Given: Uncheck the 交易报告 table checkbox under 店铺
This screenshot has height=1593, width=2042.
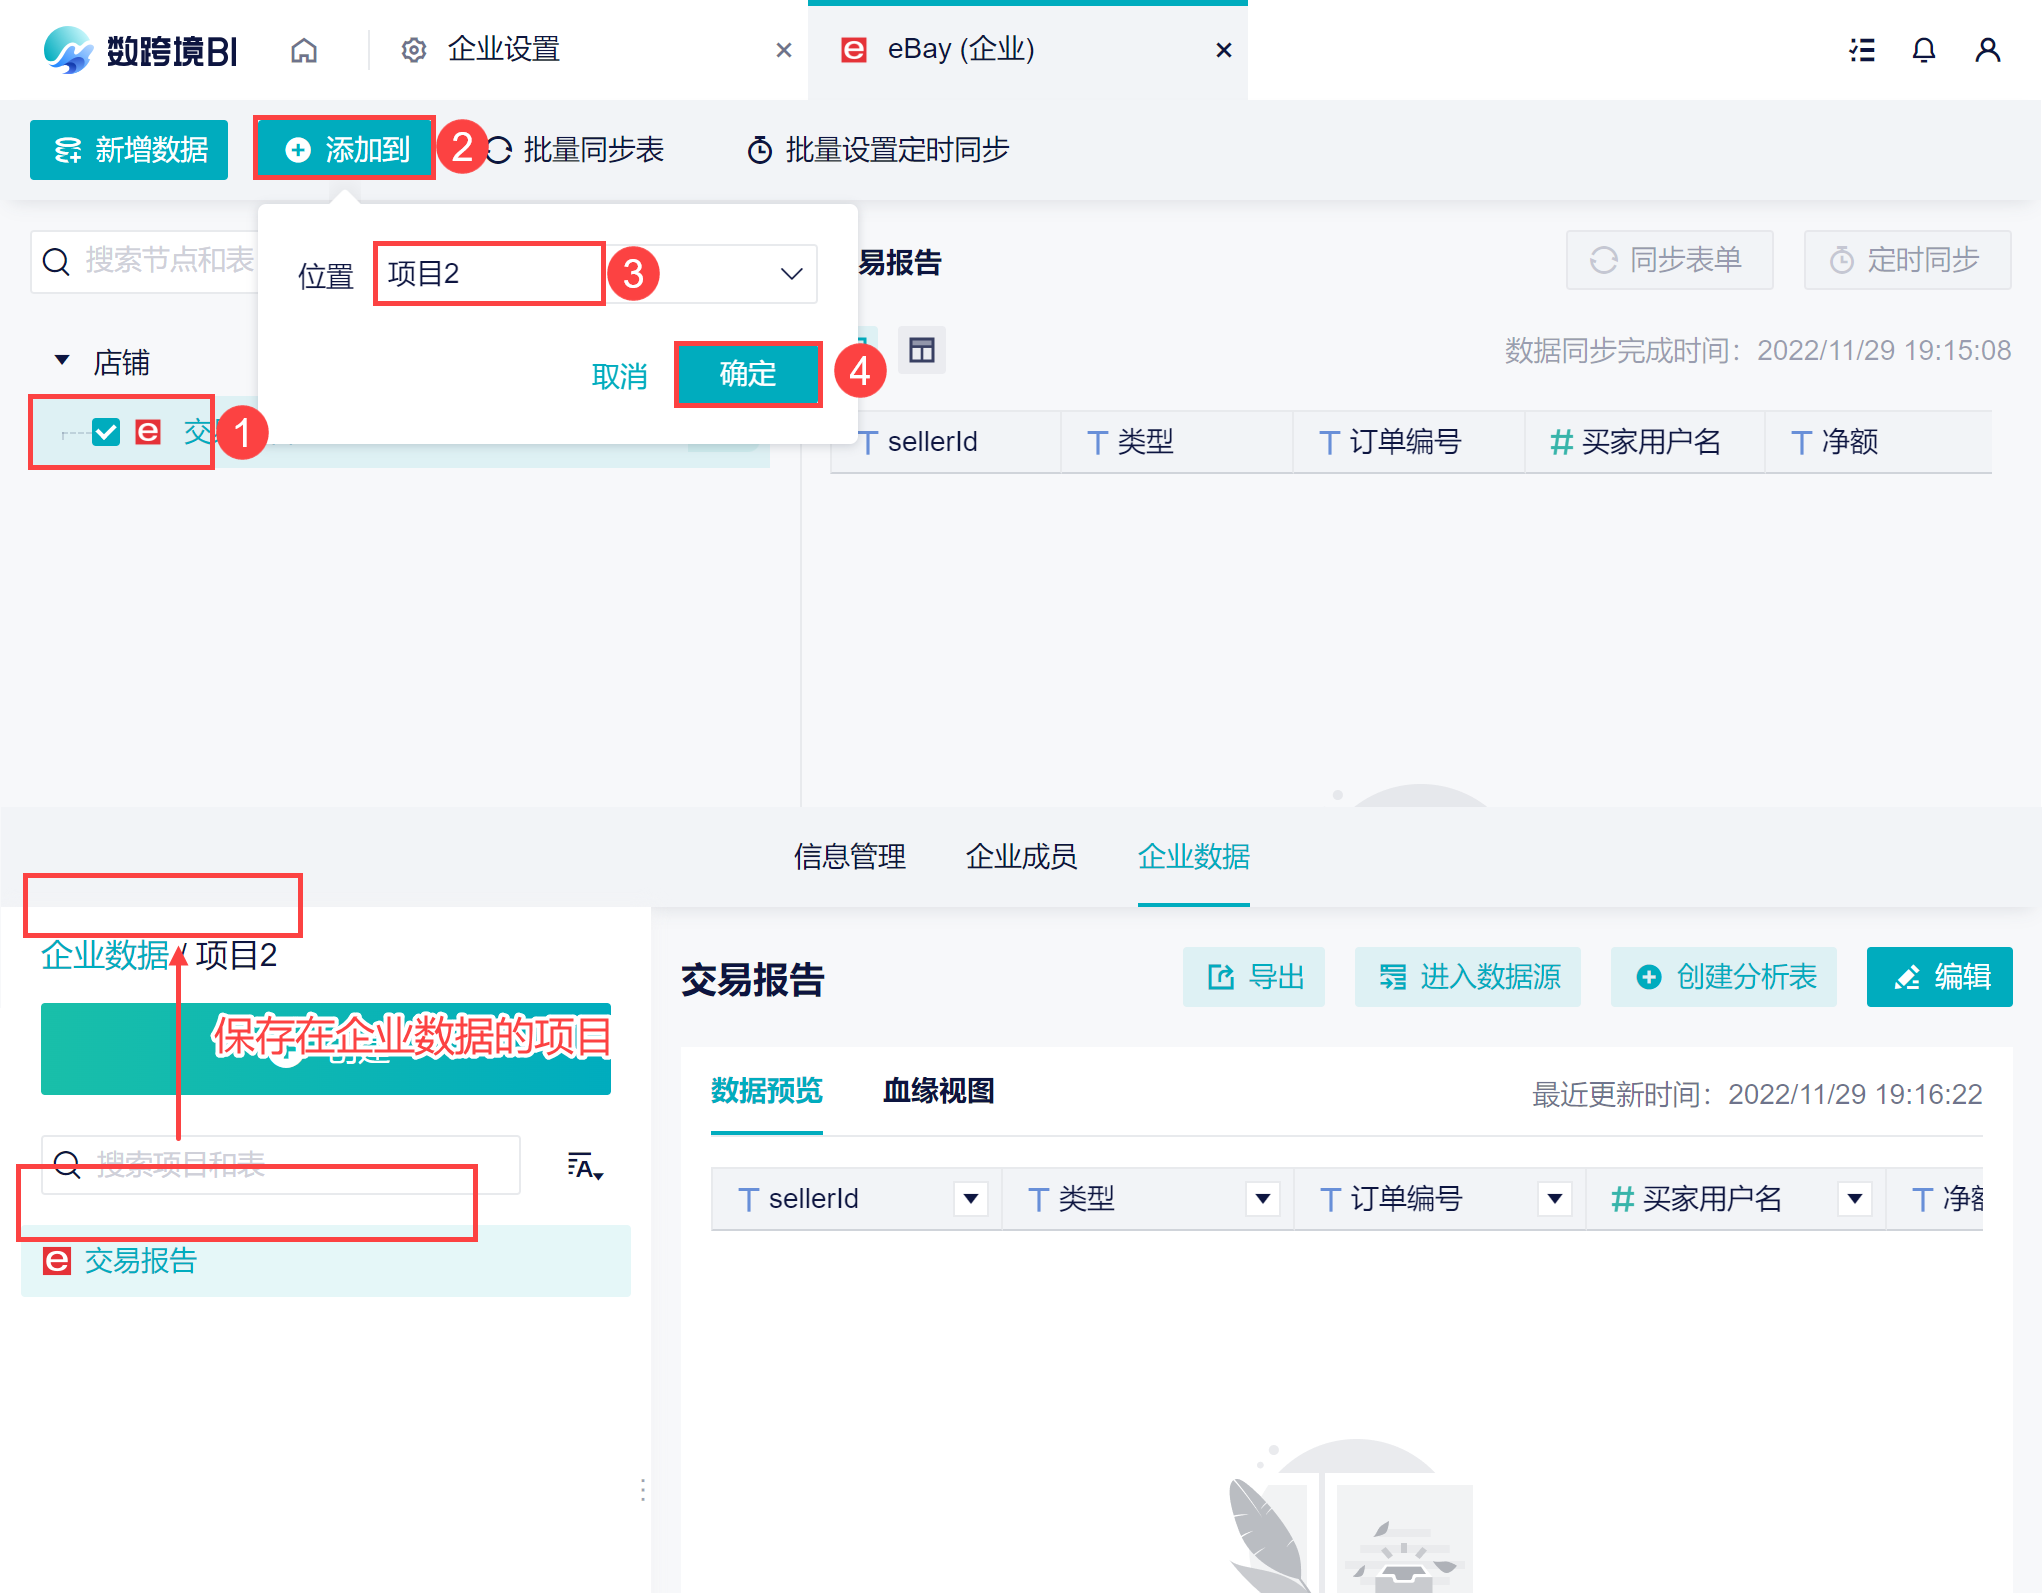Looking at the screenshot, I should point(106,432).
